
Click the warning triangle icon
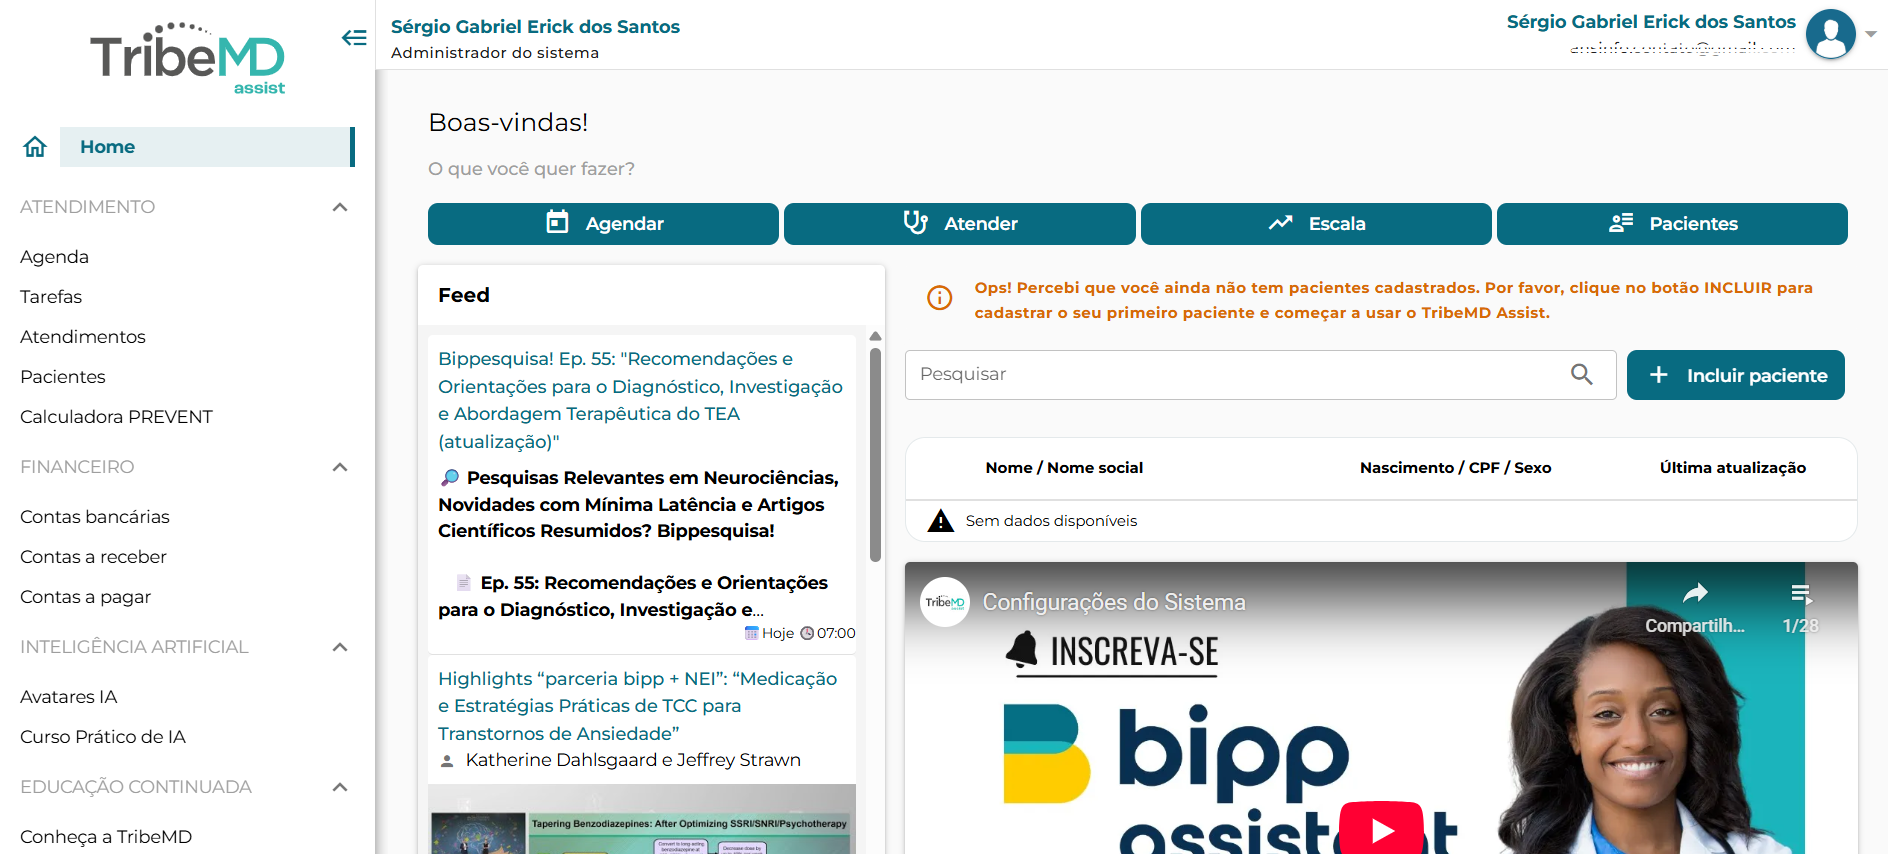tap(940, 521)
